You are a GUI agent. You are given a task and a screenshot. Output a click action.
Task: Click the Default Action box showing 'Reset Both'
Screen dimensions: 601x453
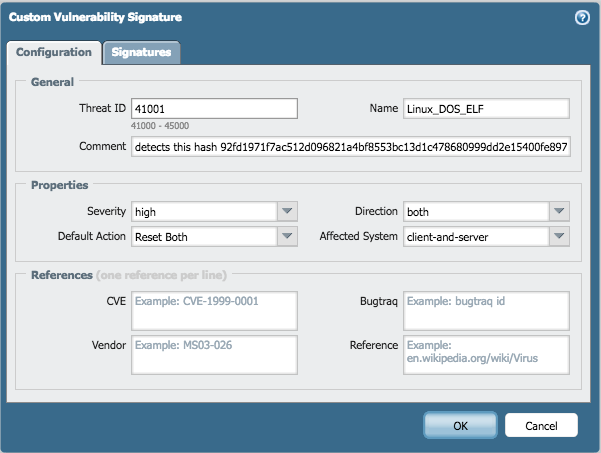coord(203,236)
